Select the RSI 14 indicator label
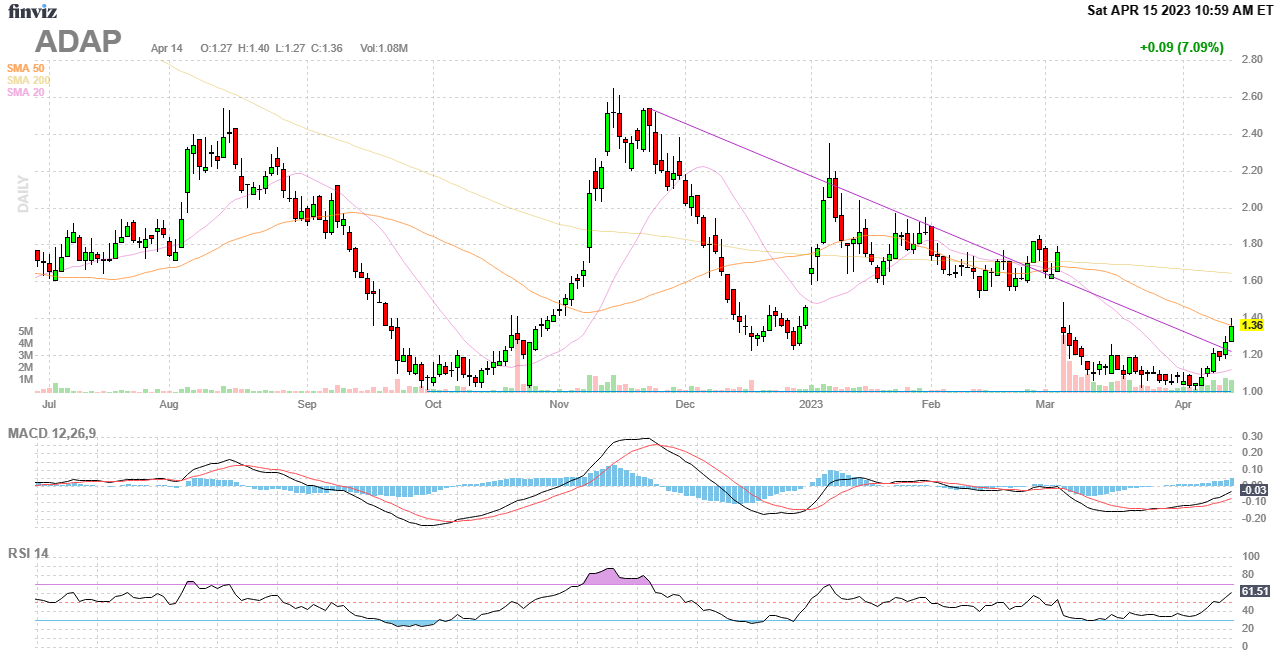The width and height of the screenshot is (1282, 662). [29, 553]
